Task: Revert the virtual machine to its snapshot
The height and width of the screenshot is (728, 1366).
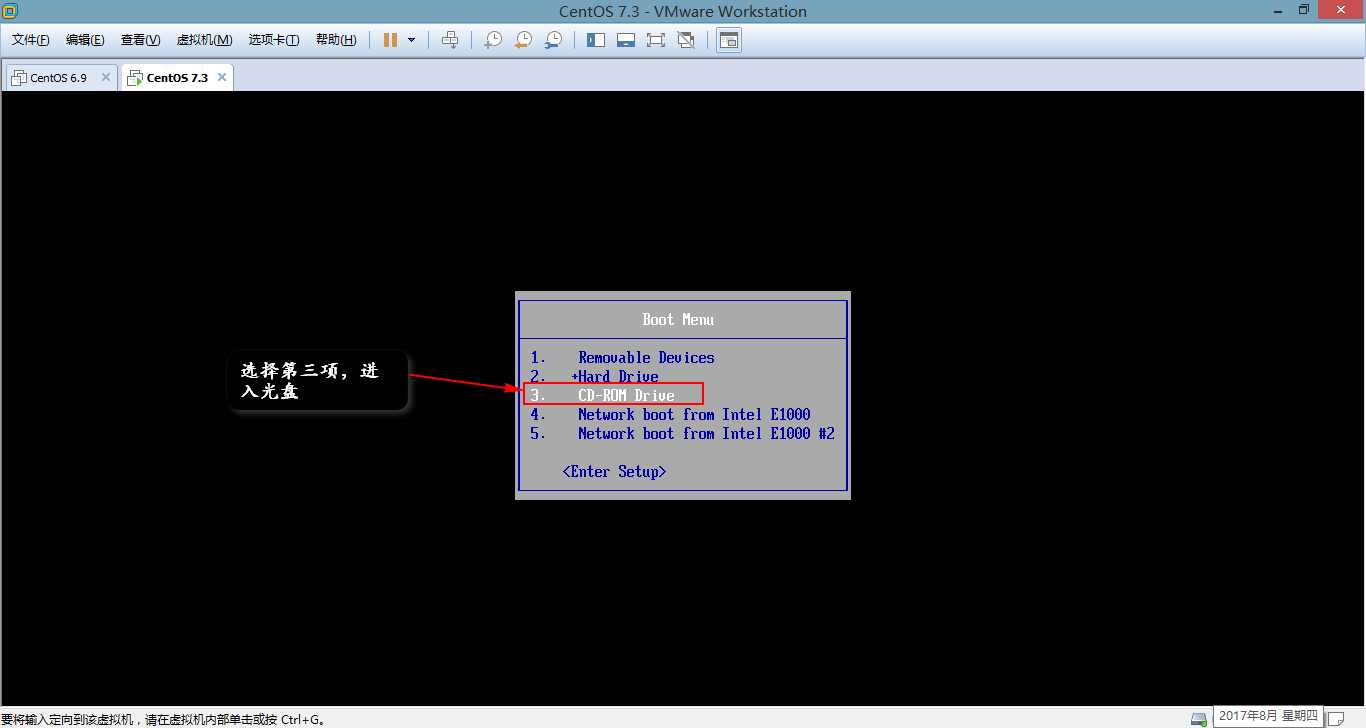Action: 523,40
